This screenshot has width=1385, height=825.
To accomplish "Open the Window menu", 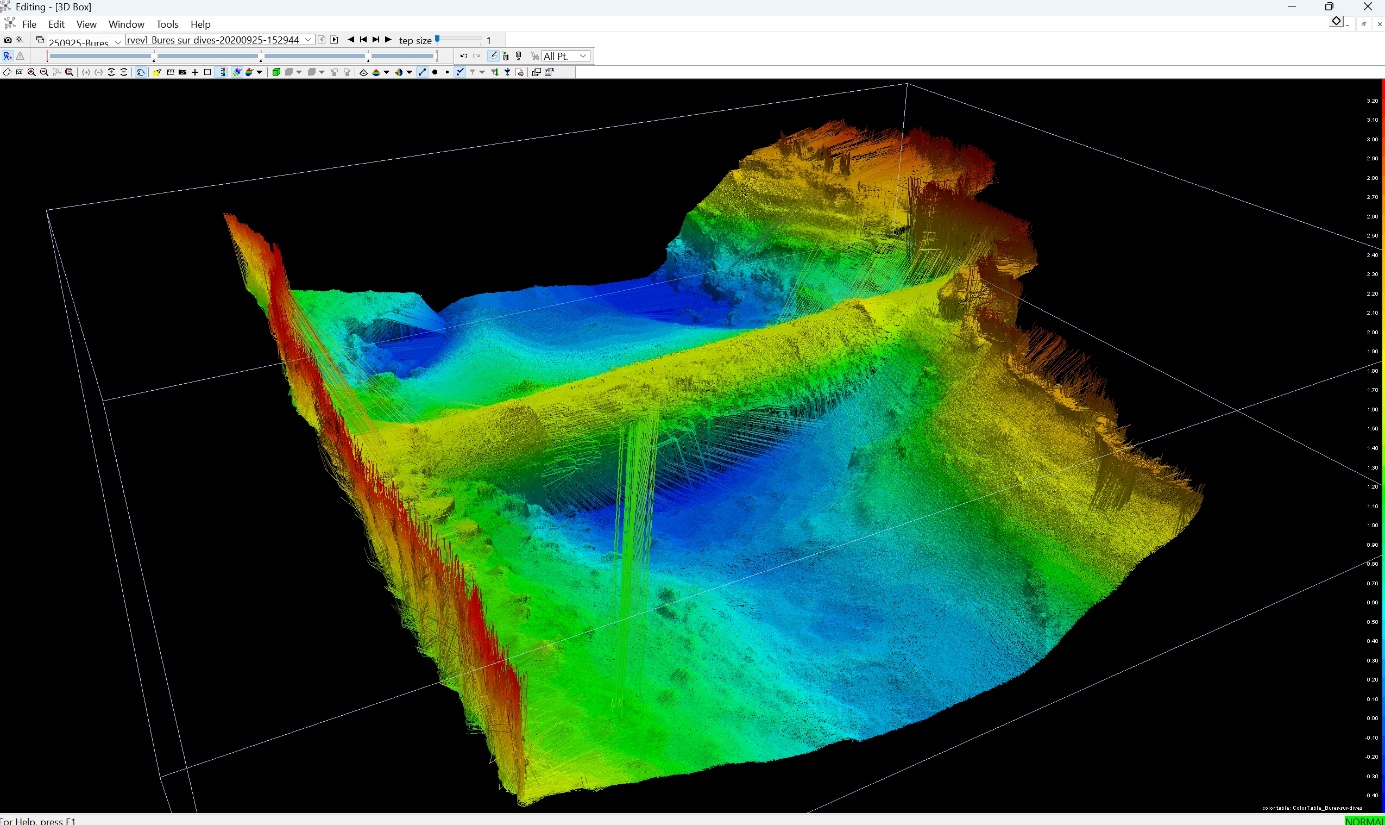I will click(126, 24).
